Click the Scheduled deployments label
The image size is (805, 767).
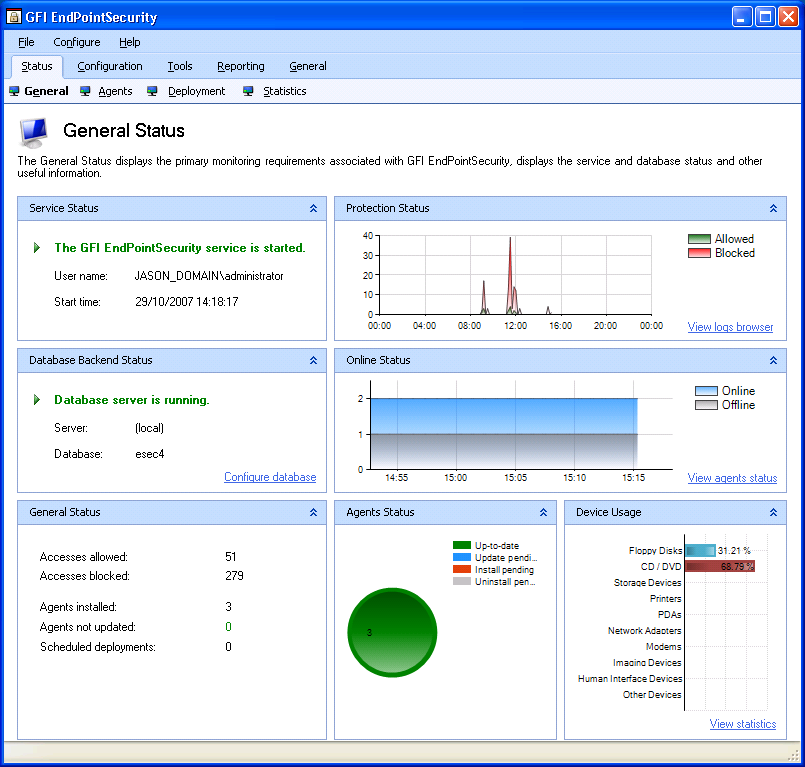coord(98,647)
